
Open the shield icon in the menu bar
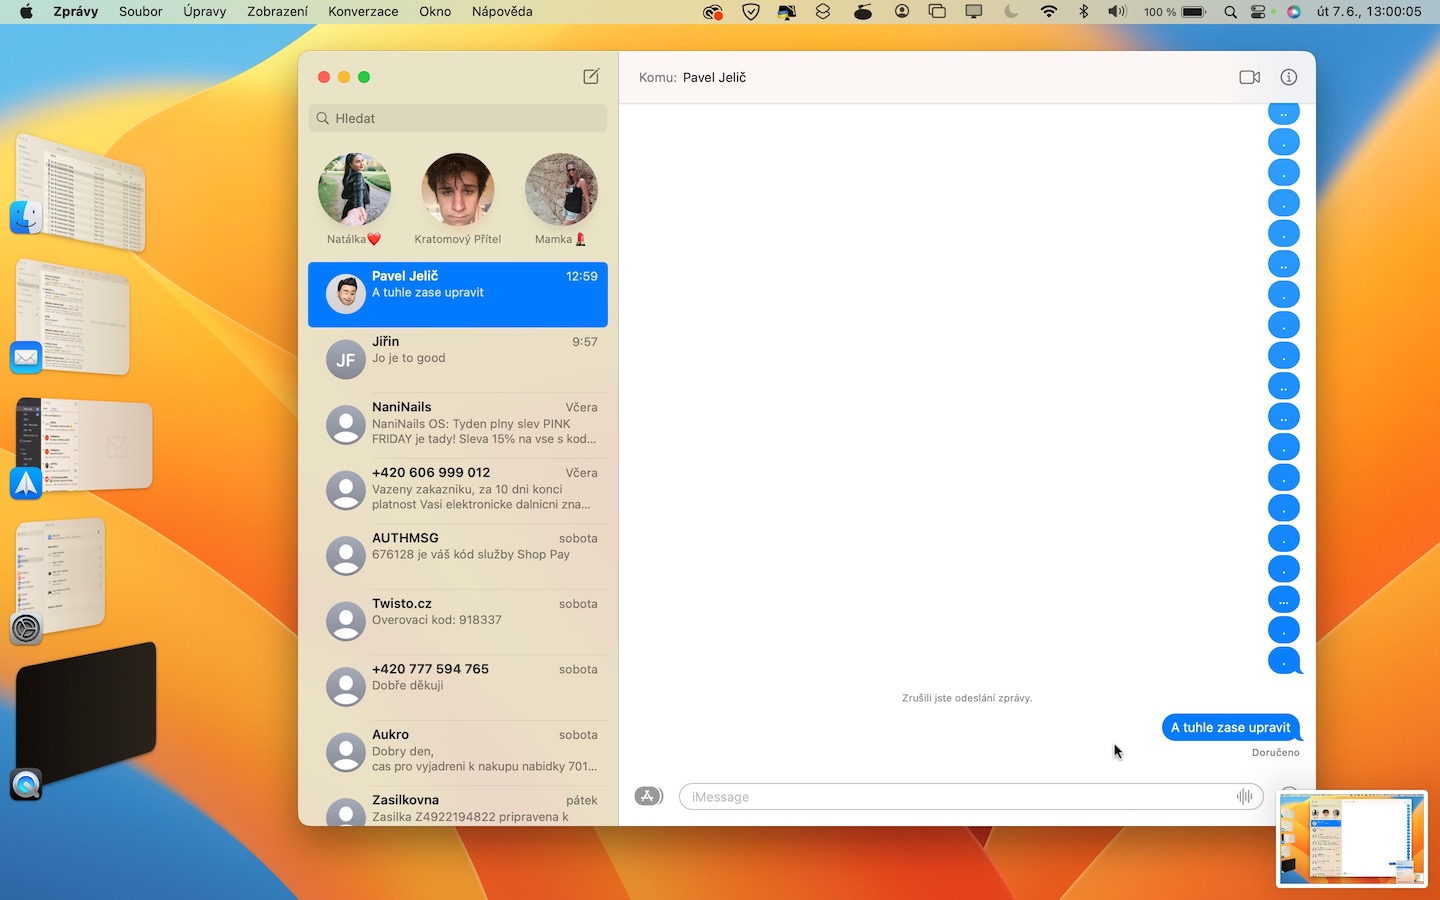[751, 12]
